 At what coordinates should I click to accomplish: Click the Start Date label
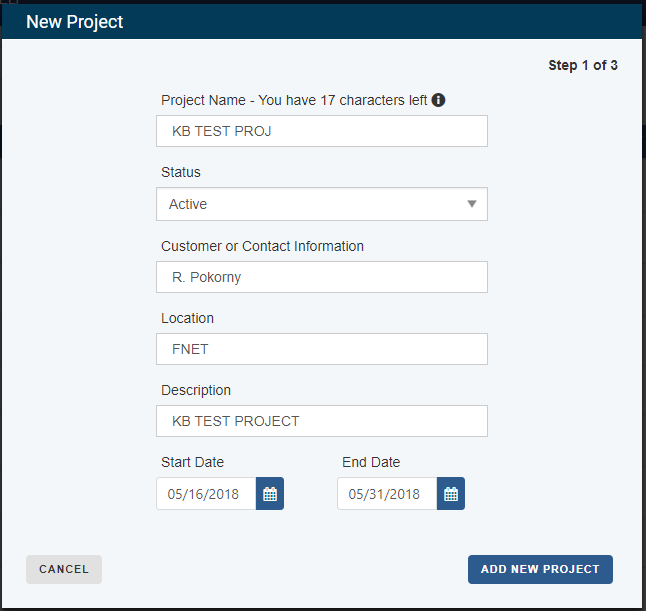click(x=192, y=462)
